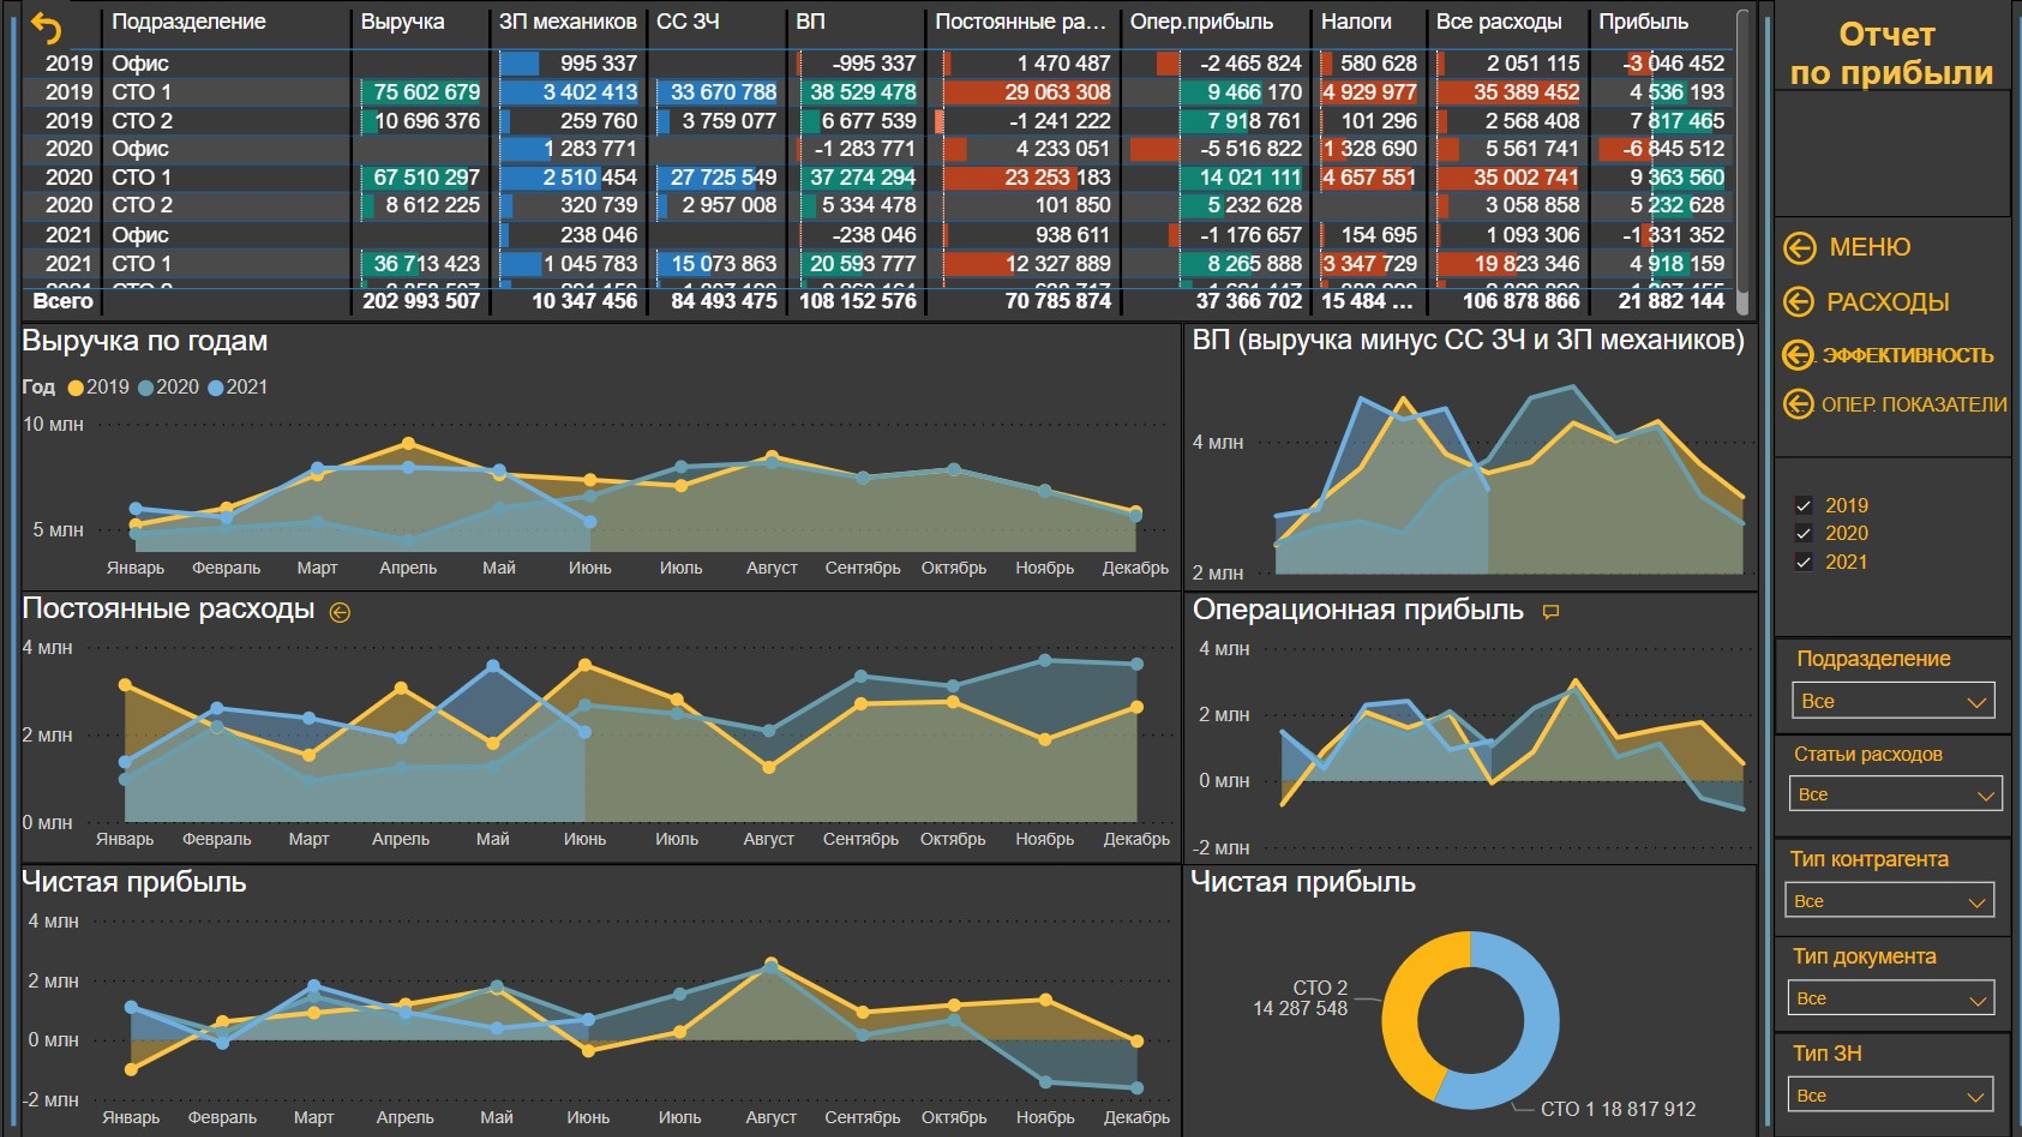Uncheck the 2019 year checkbox
This screenshot has height=1137, width=2022.
1805,506
